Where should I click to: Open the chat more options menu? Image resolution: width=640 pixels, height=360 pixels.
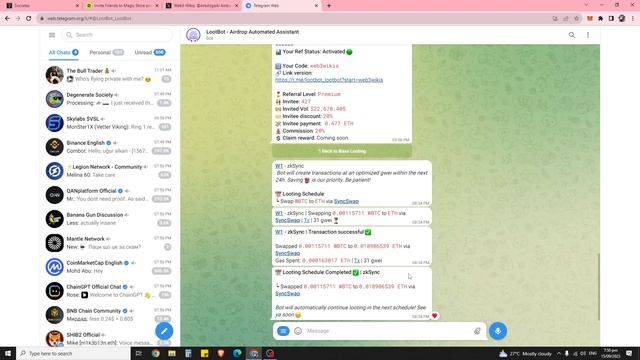588,35
